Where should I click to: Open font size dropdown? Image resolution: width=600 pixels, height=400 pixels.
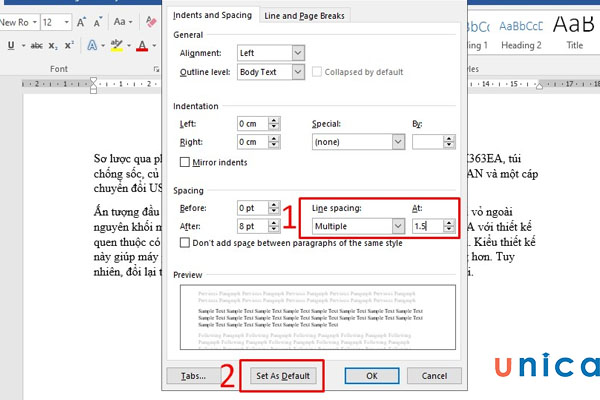(x=67, y=22)
